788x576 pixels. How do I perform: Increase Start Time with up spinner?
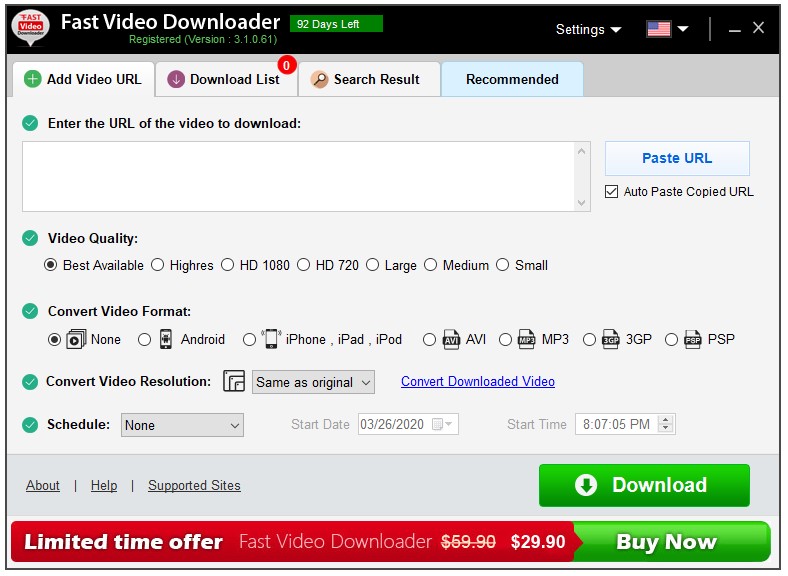666,420
